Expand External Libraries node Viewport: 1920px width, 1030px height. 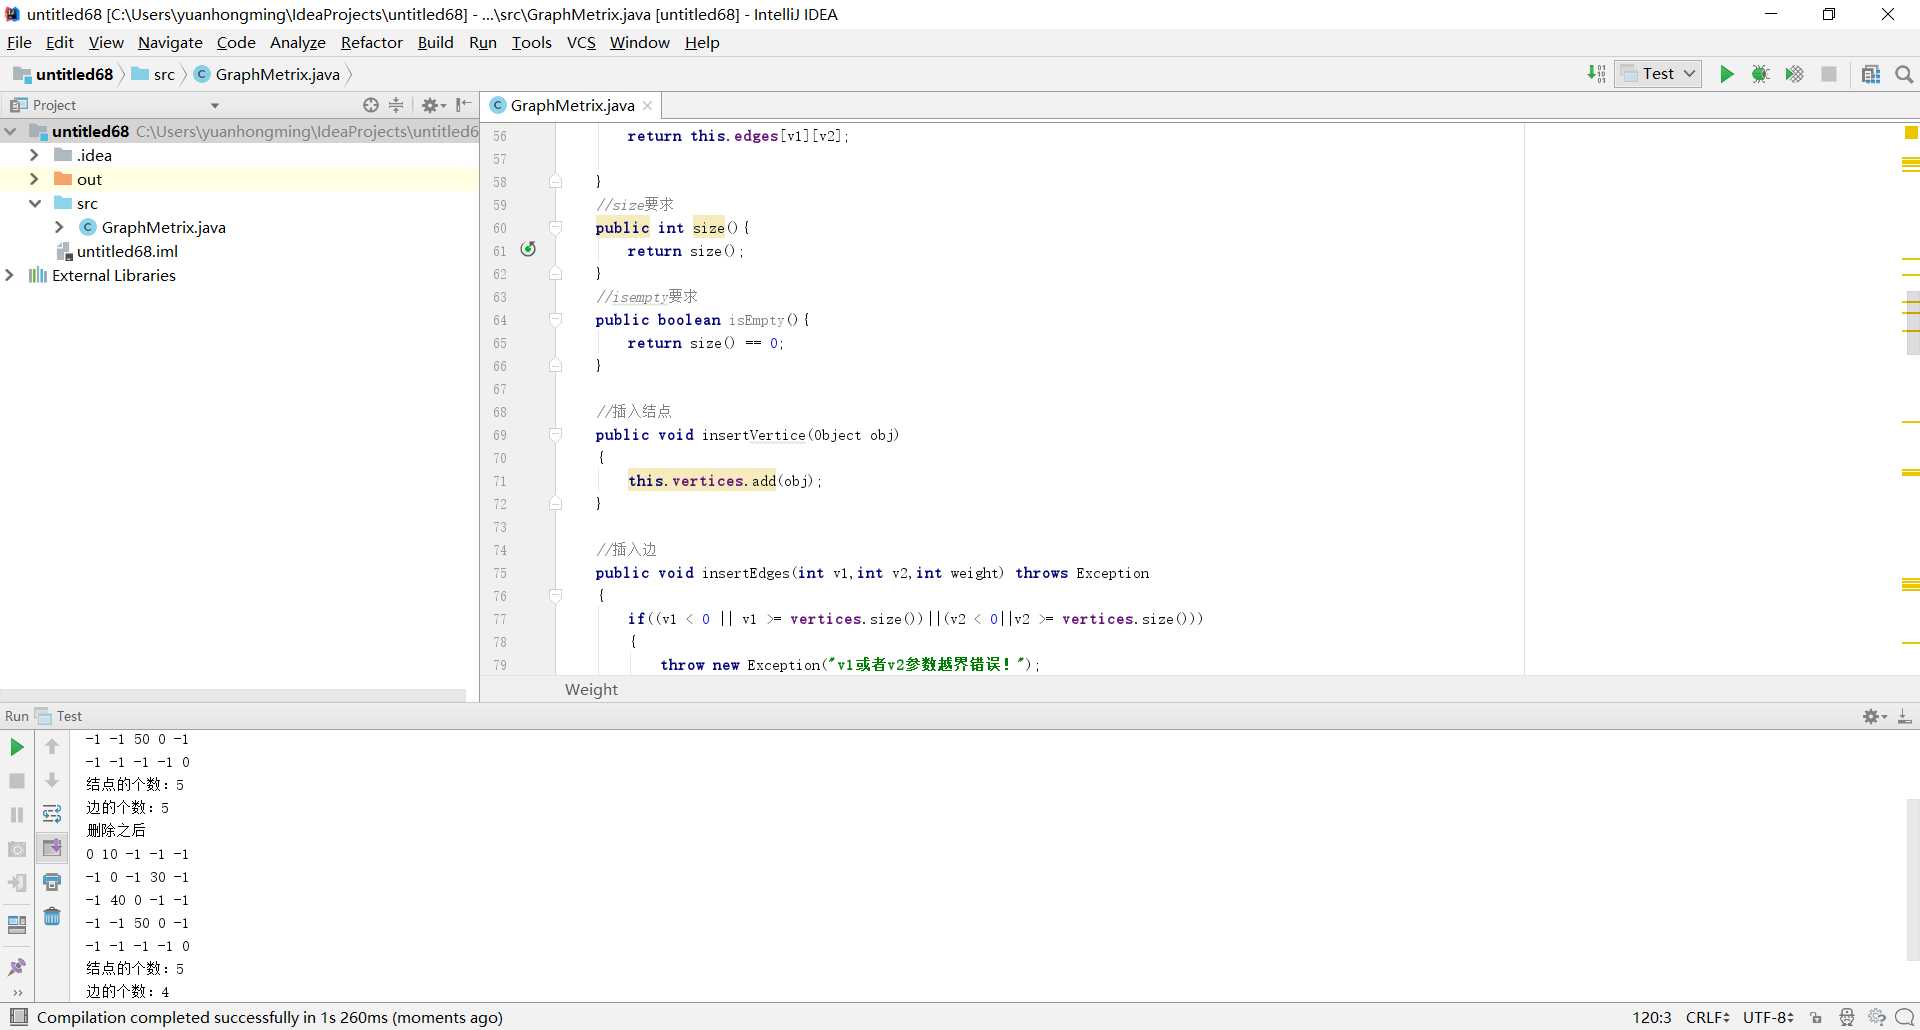tap(10, 275)
